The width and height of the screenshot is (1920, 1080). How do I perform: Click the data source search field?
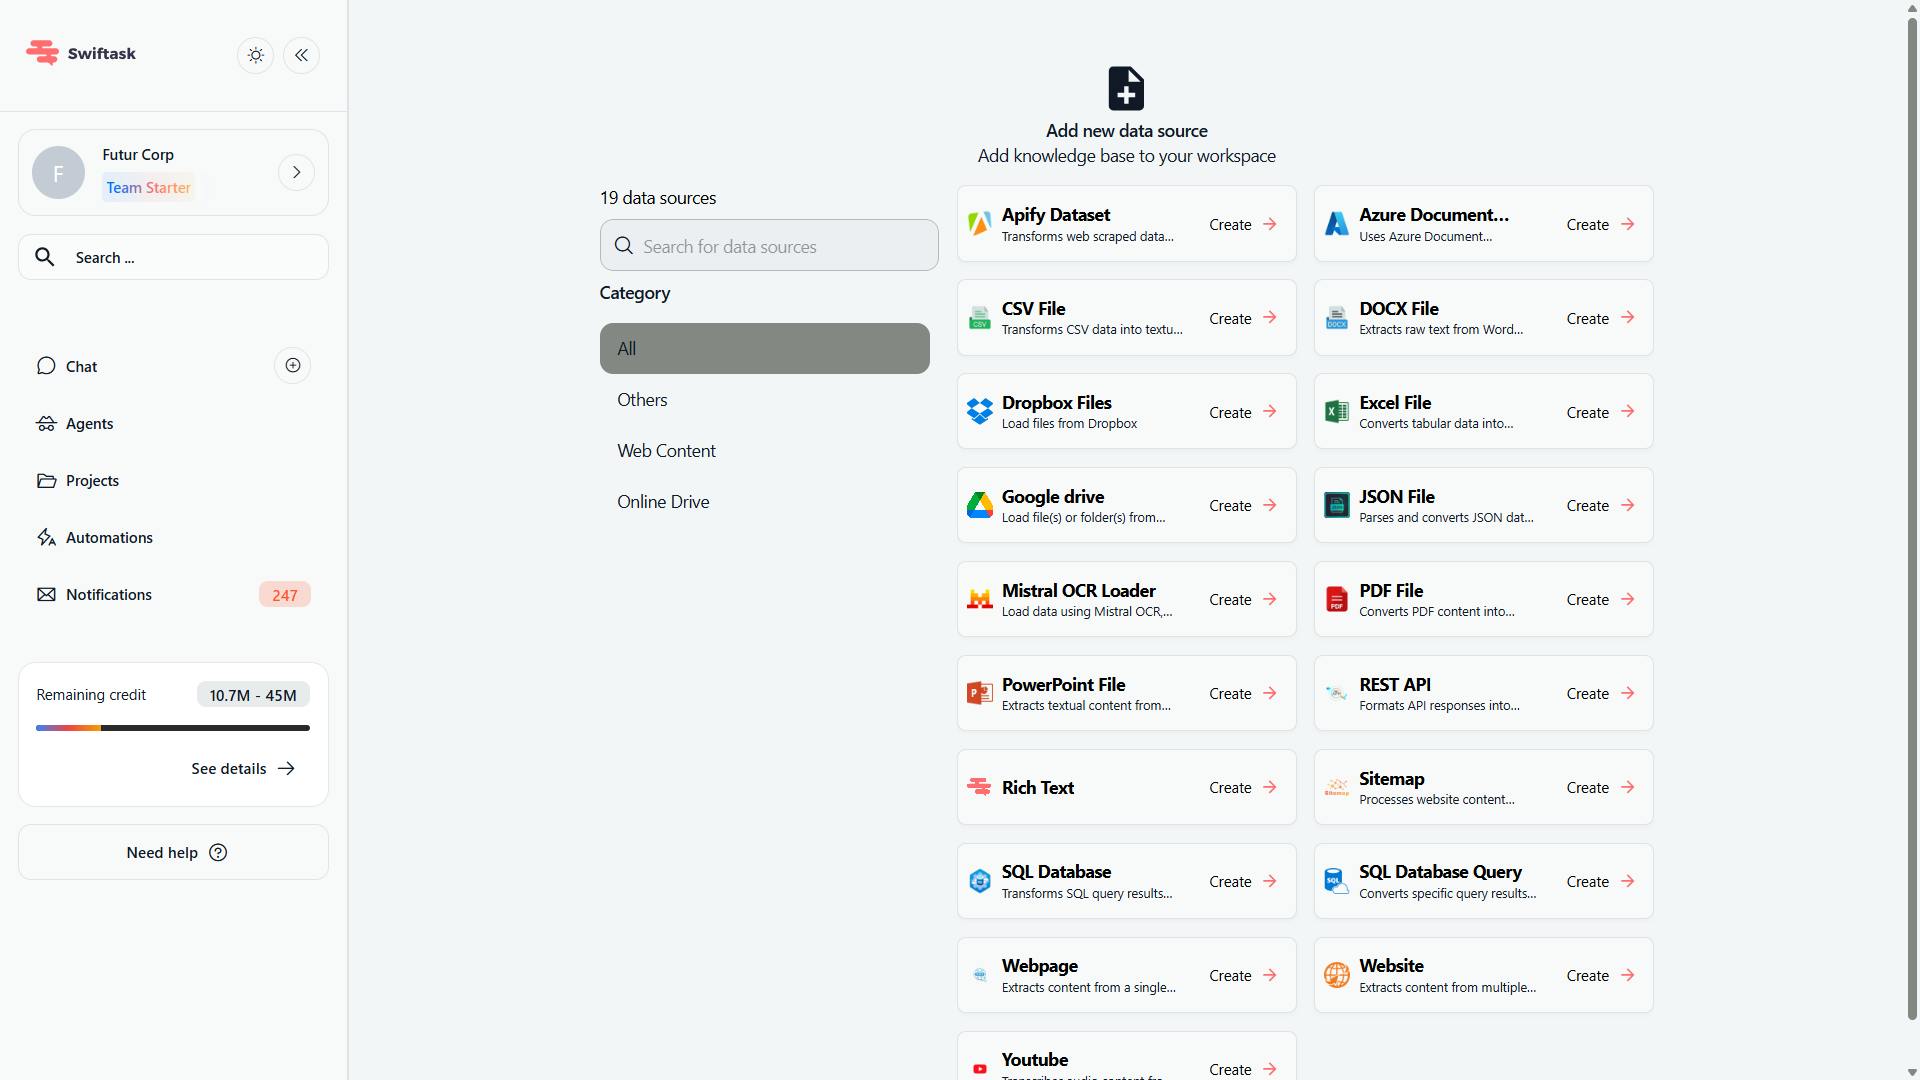[768, 245]
